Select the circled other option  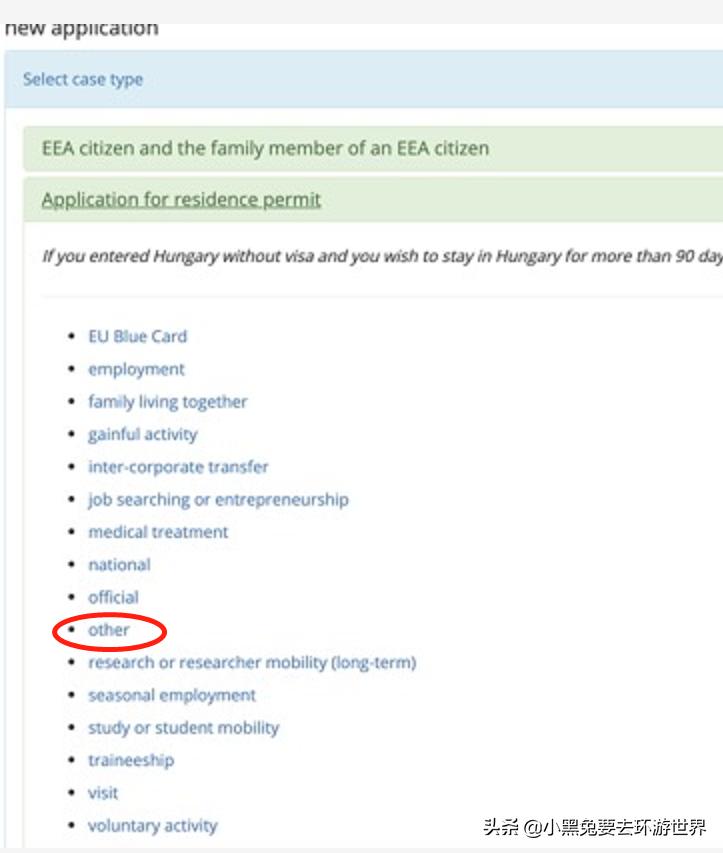pyautogui.click(x=109, y=631)
